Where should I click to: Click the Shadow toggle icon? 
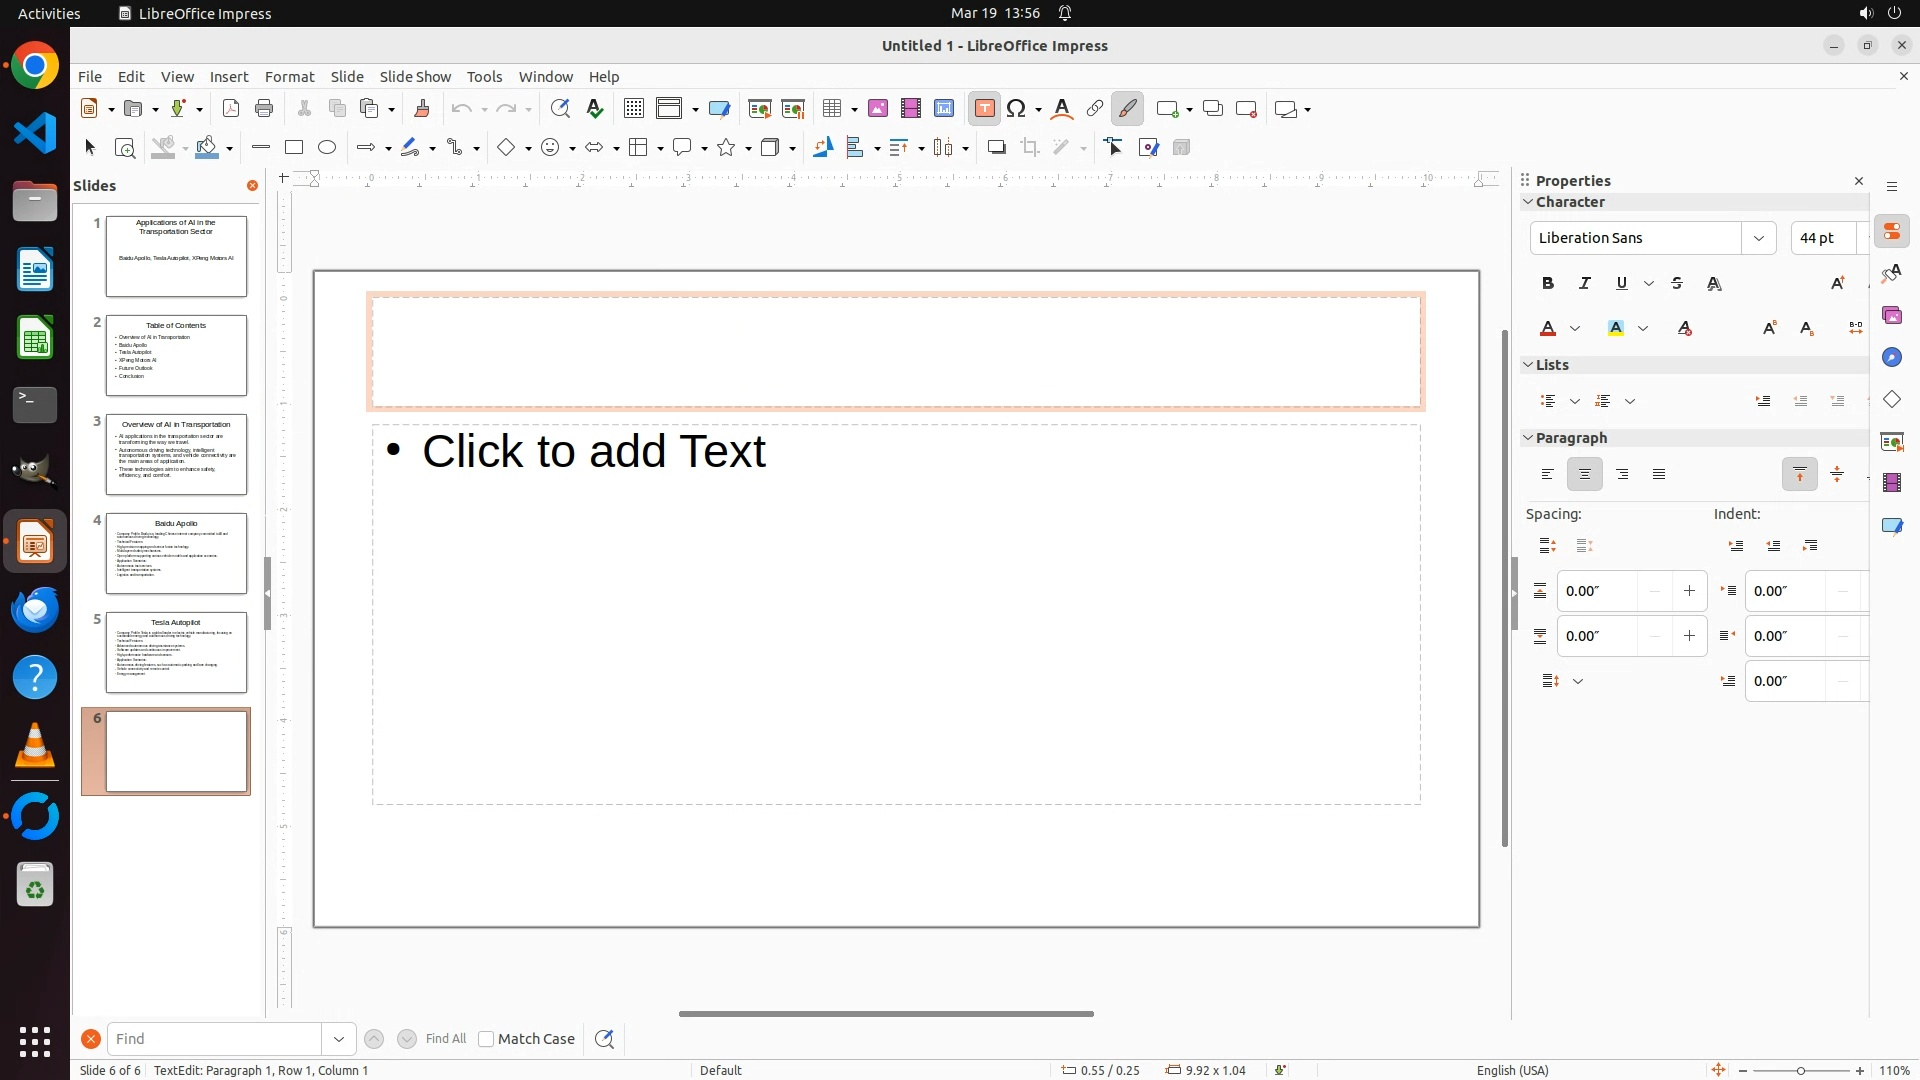[x=996, y=148]
